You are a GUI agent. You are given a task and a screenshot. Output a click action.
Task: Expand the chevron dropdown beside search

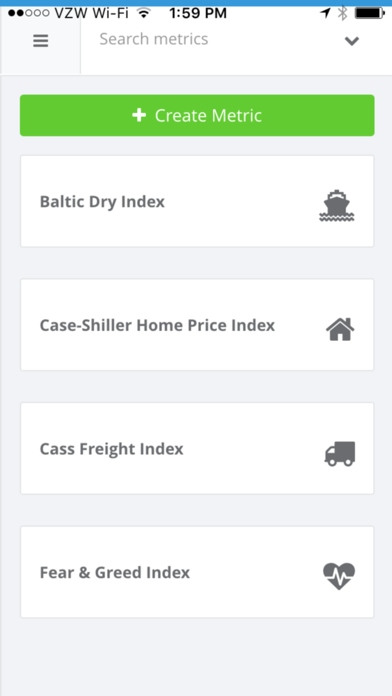[352, 41]
